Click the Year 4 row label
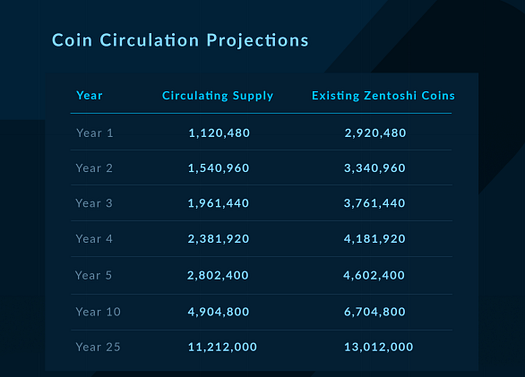 pyautogui.click(x=94, y=239)
